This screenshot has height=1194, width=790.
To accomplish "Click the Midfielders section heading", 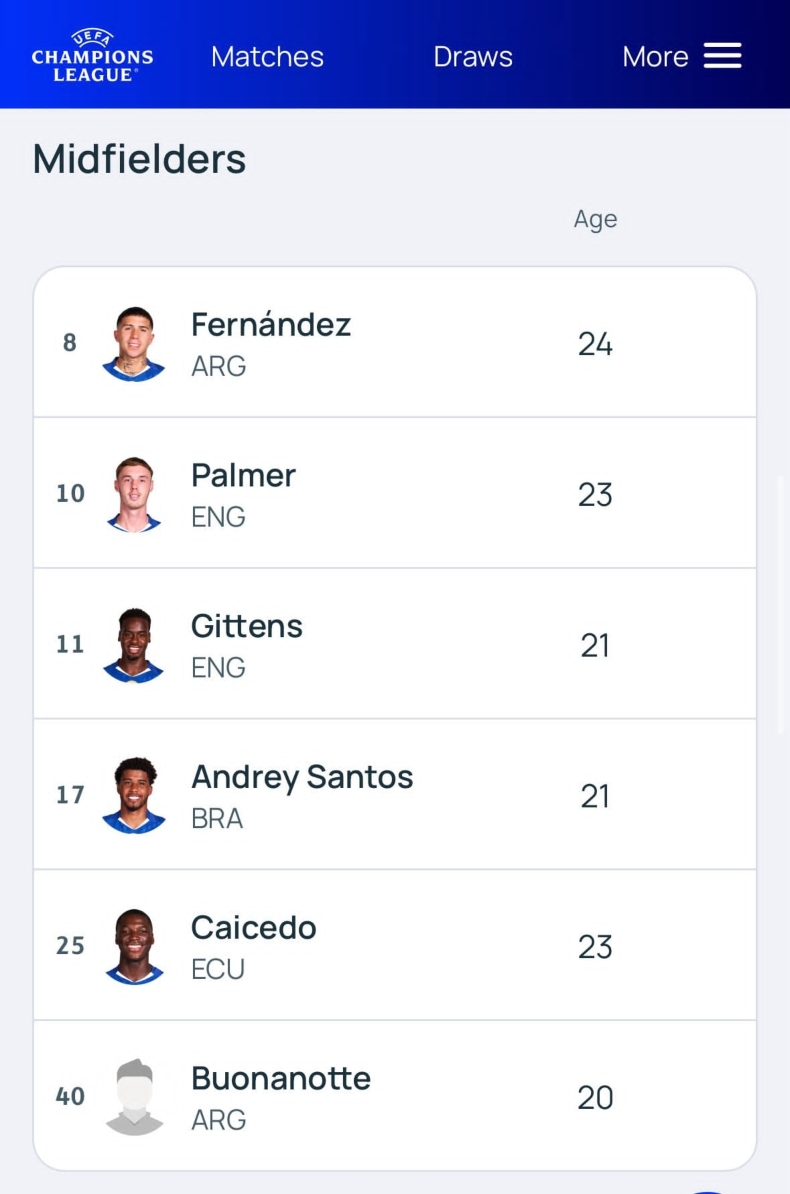I will pyautogui.click(x=139, y=159).
